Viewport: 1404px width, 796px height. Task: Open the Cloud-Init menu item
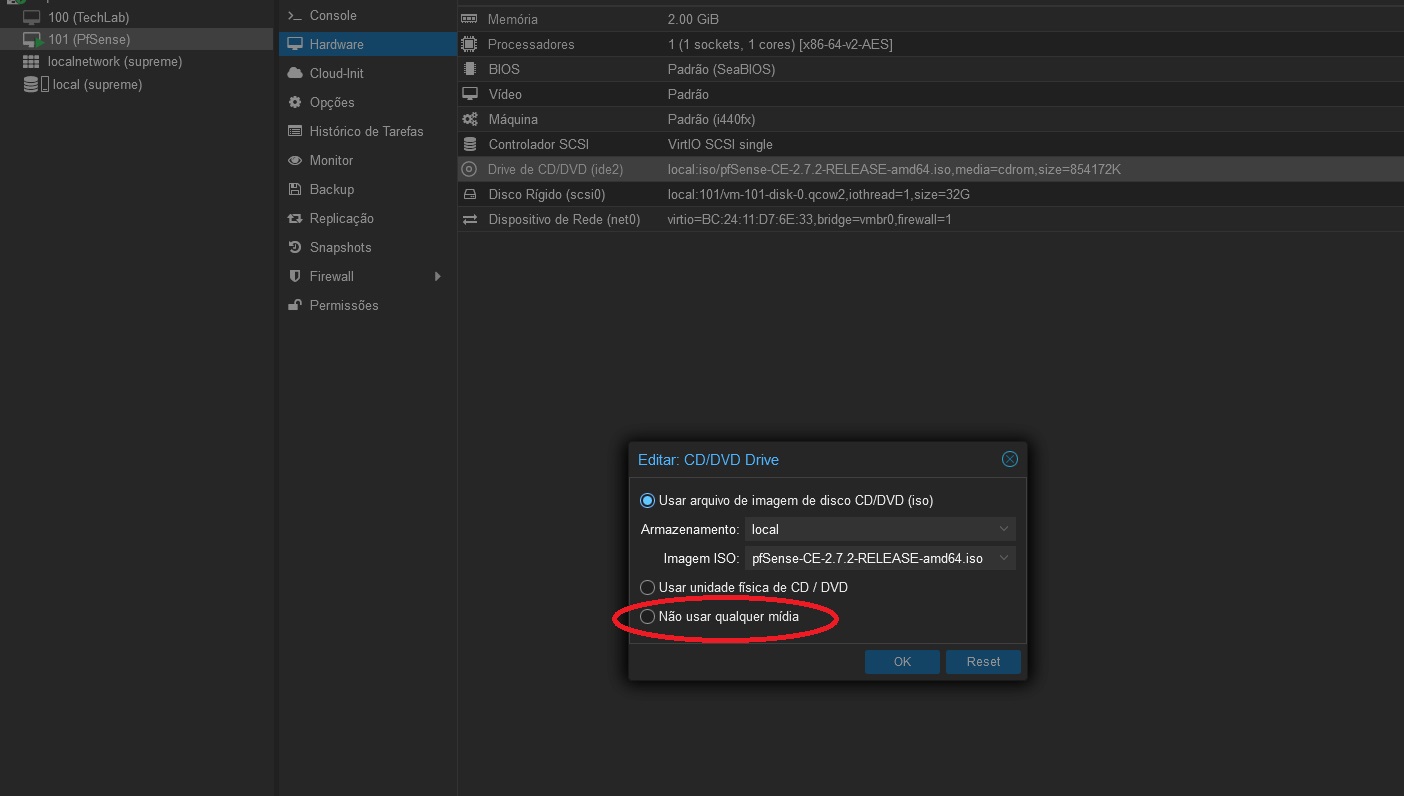(367, 73)
